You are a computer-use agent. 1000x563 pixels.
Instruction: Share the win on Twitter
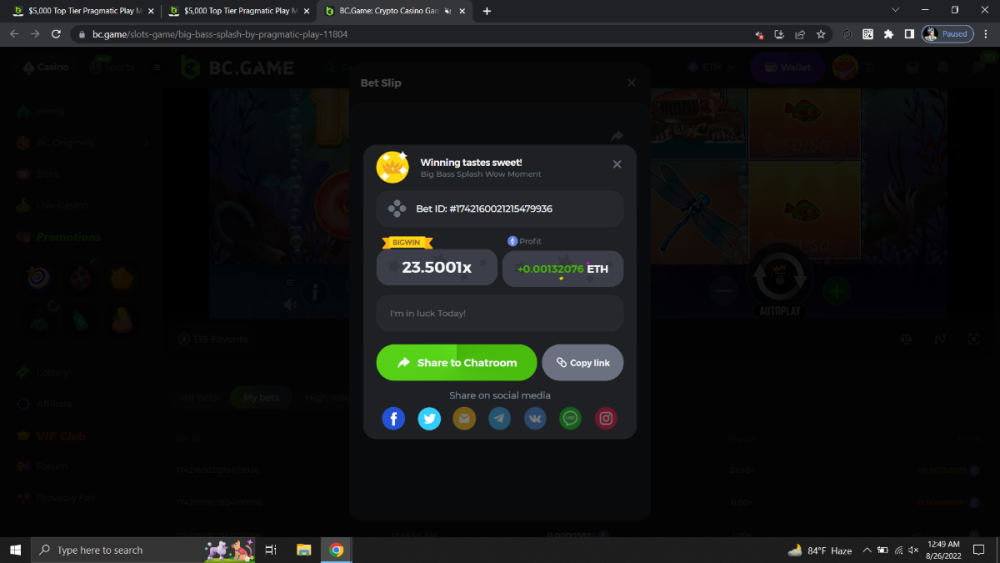click(x=429, y=419)
